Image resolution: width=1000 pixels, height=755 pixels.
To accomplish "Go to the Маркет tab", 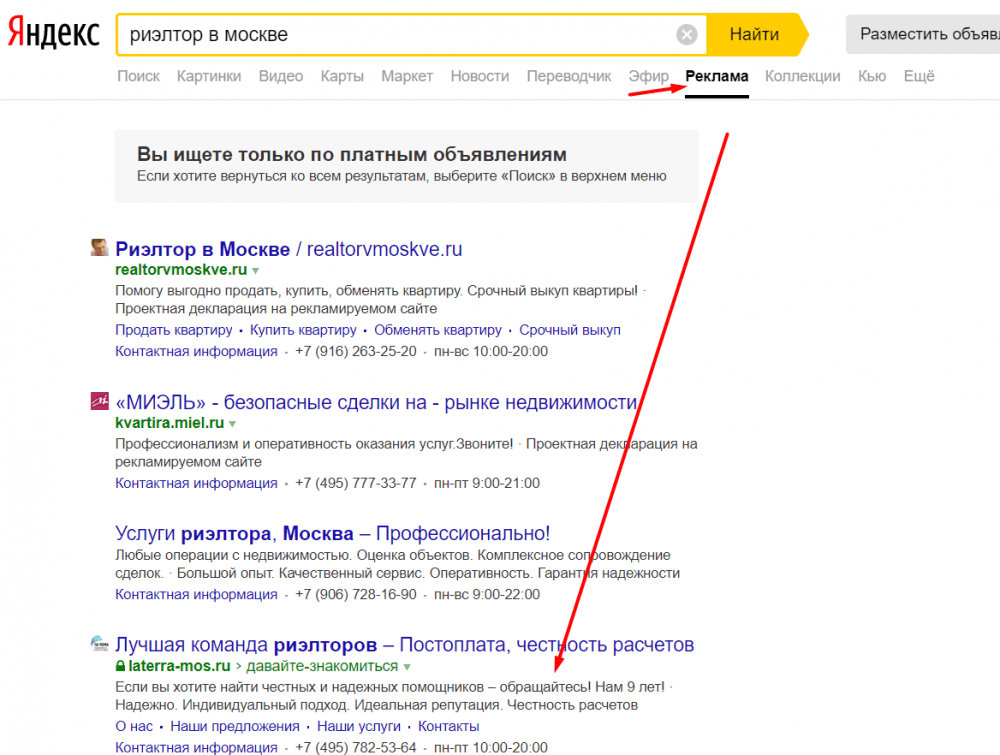I will tap(407, 77).
